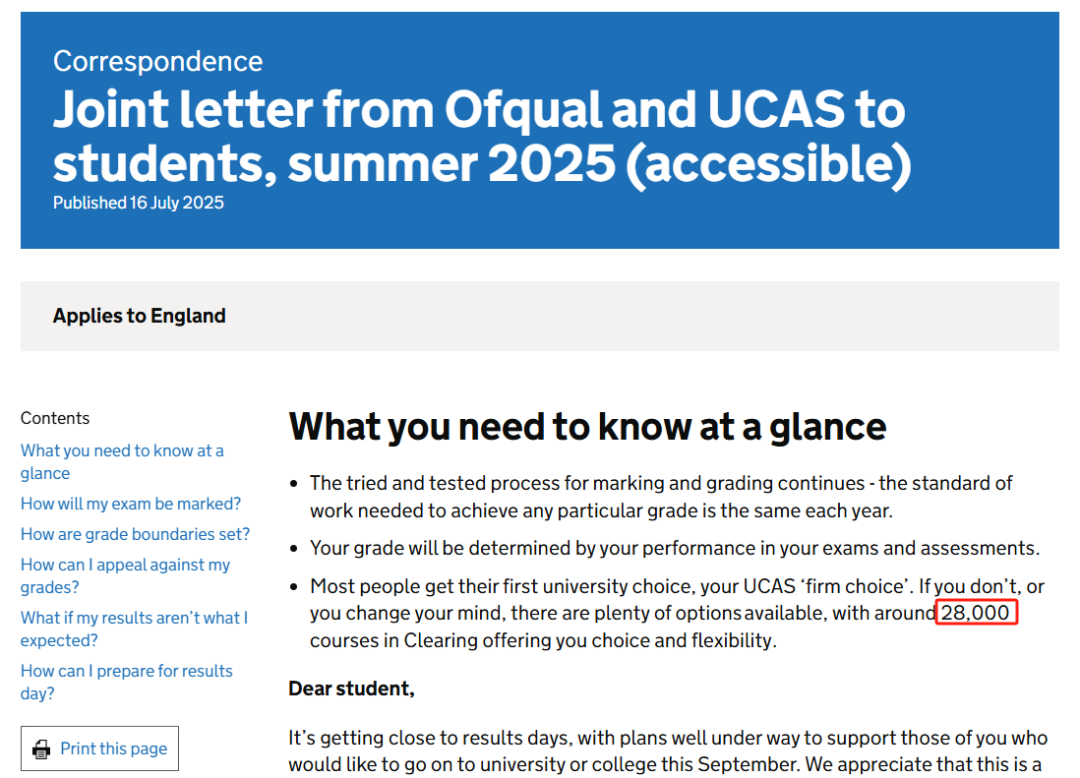The width and height of the screenshot is (1080, 778).
Task: Click the bullet about tried and tested marking process
Action: pos(661,497)
